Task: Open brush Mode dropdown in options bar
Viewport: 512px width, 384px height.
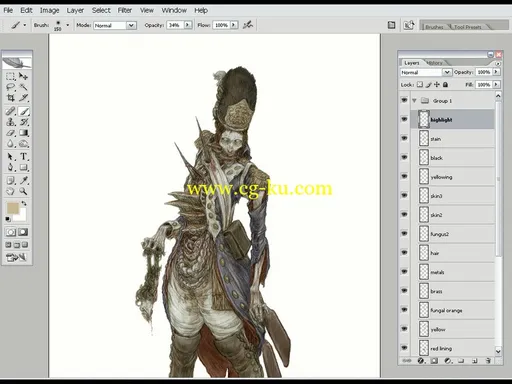Action: (x=131, y=25)
